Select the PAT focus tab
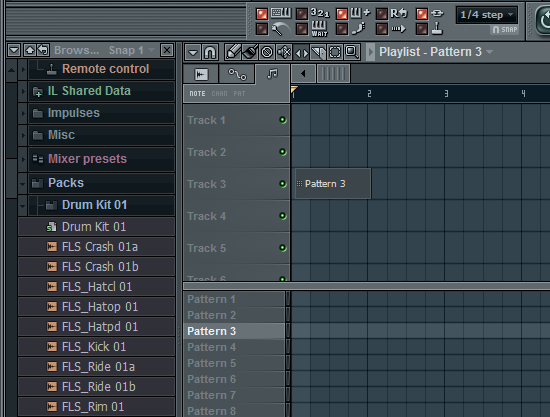550x417 pixels. (x=239, y=94)
